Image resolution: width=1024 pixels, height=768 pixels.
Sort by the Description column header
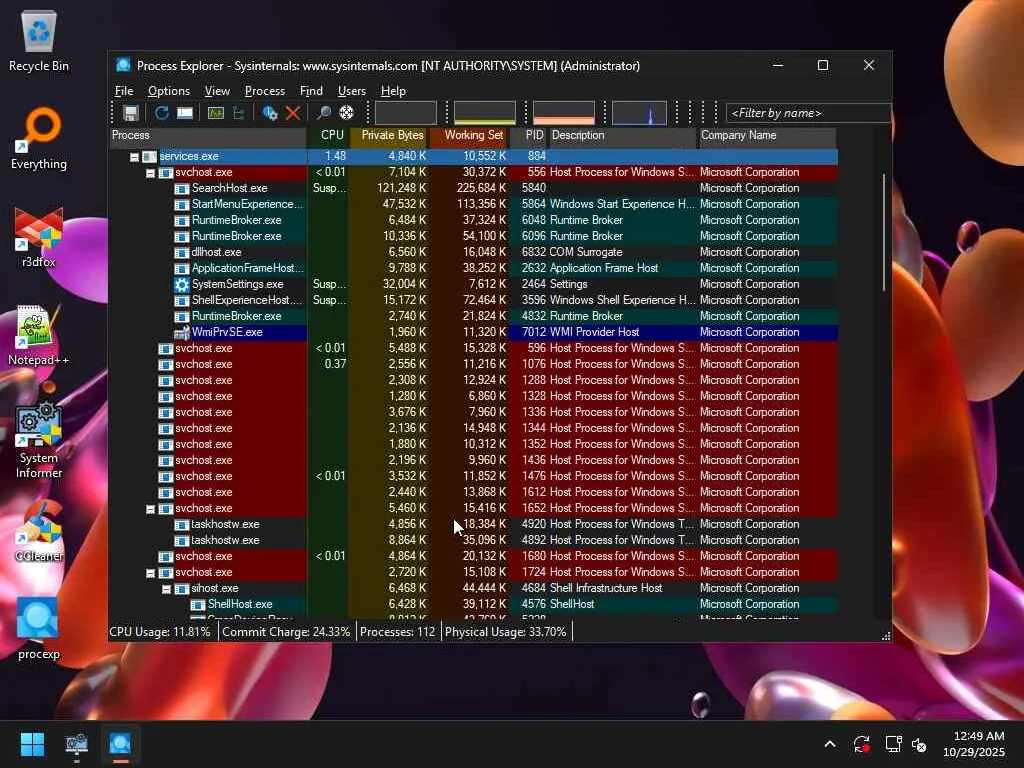tap(622, 136)
